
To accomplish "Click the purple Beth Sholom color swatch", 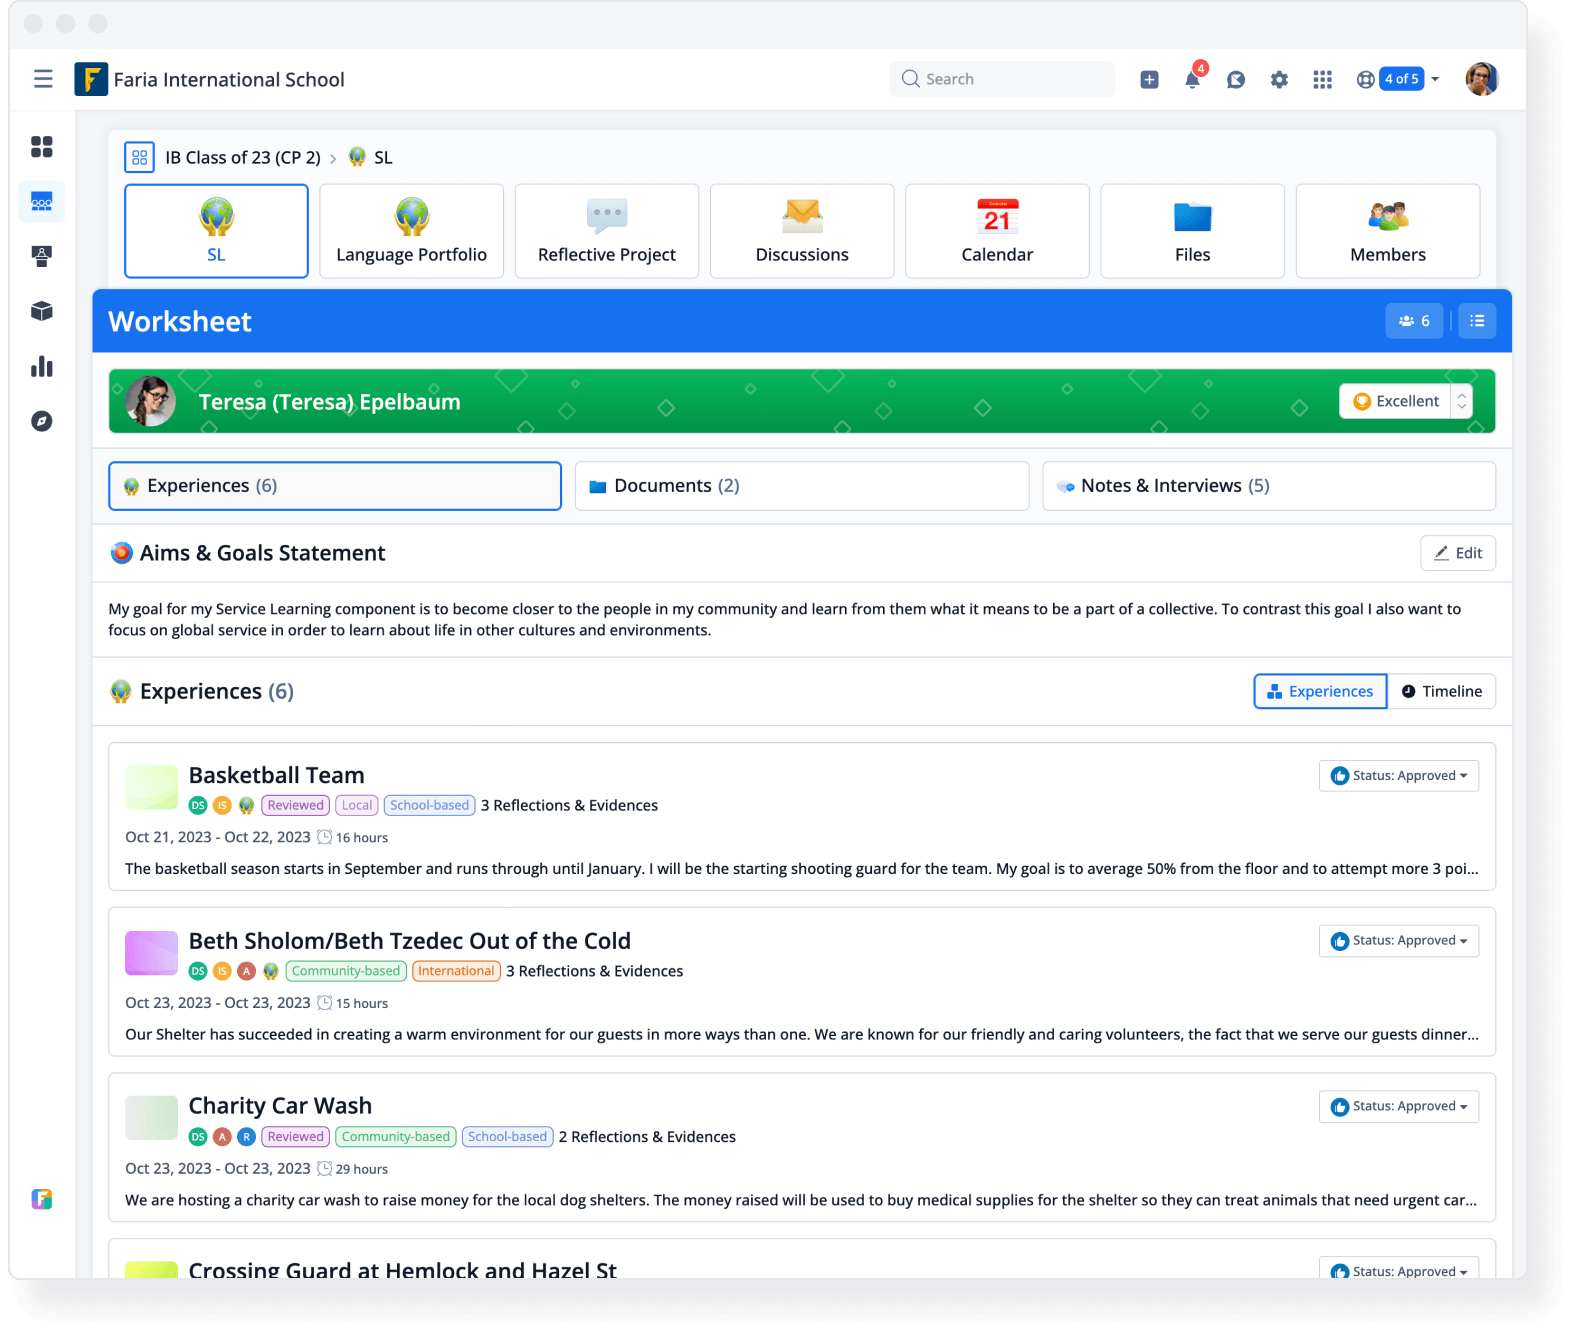I will click(x=151, y=953).
